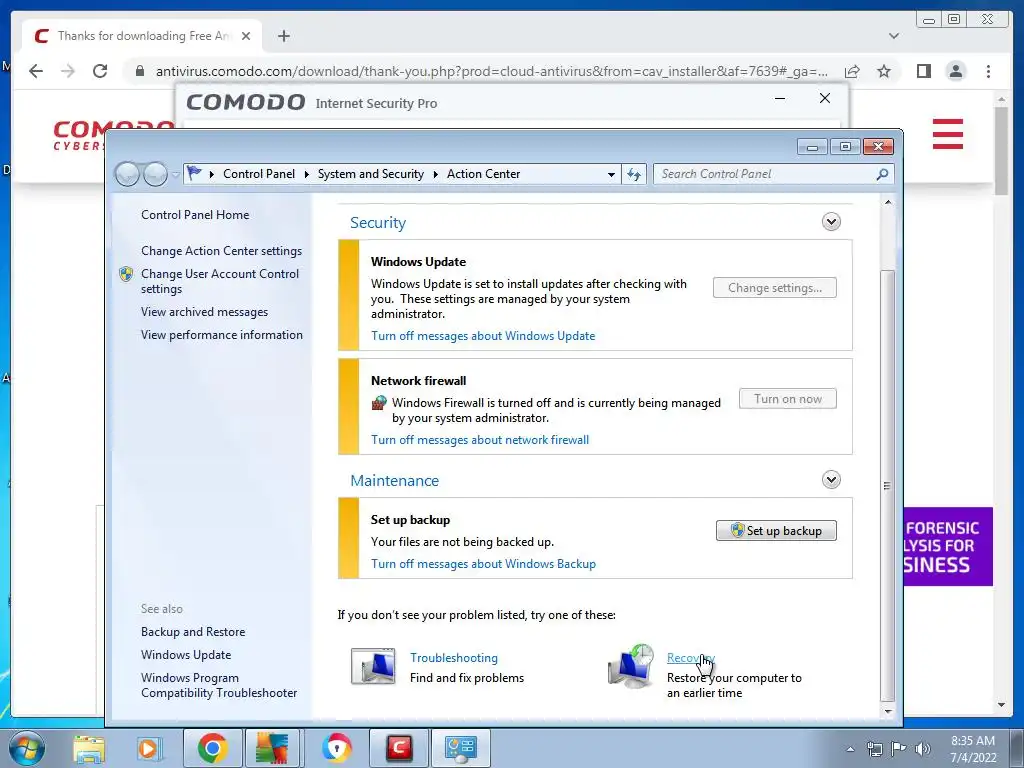Switch to Google Chrome in the taskbar
1024x768 pixels.
point(212,748)
